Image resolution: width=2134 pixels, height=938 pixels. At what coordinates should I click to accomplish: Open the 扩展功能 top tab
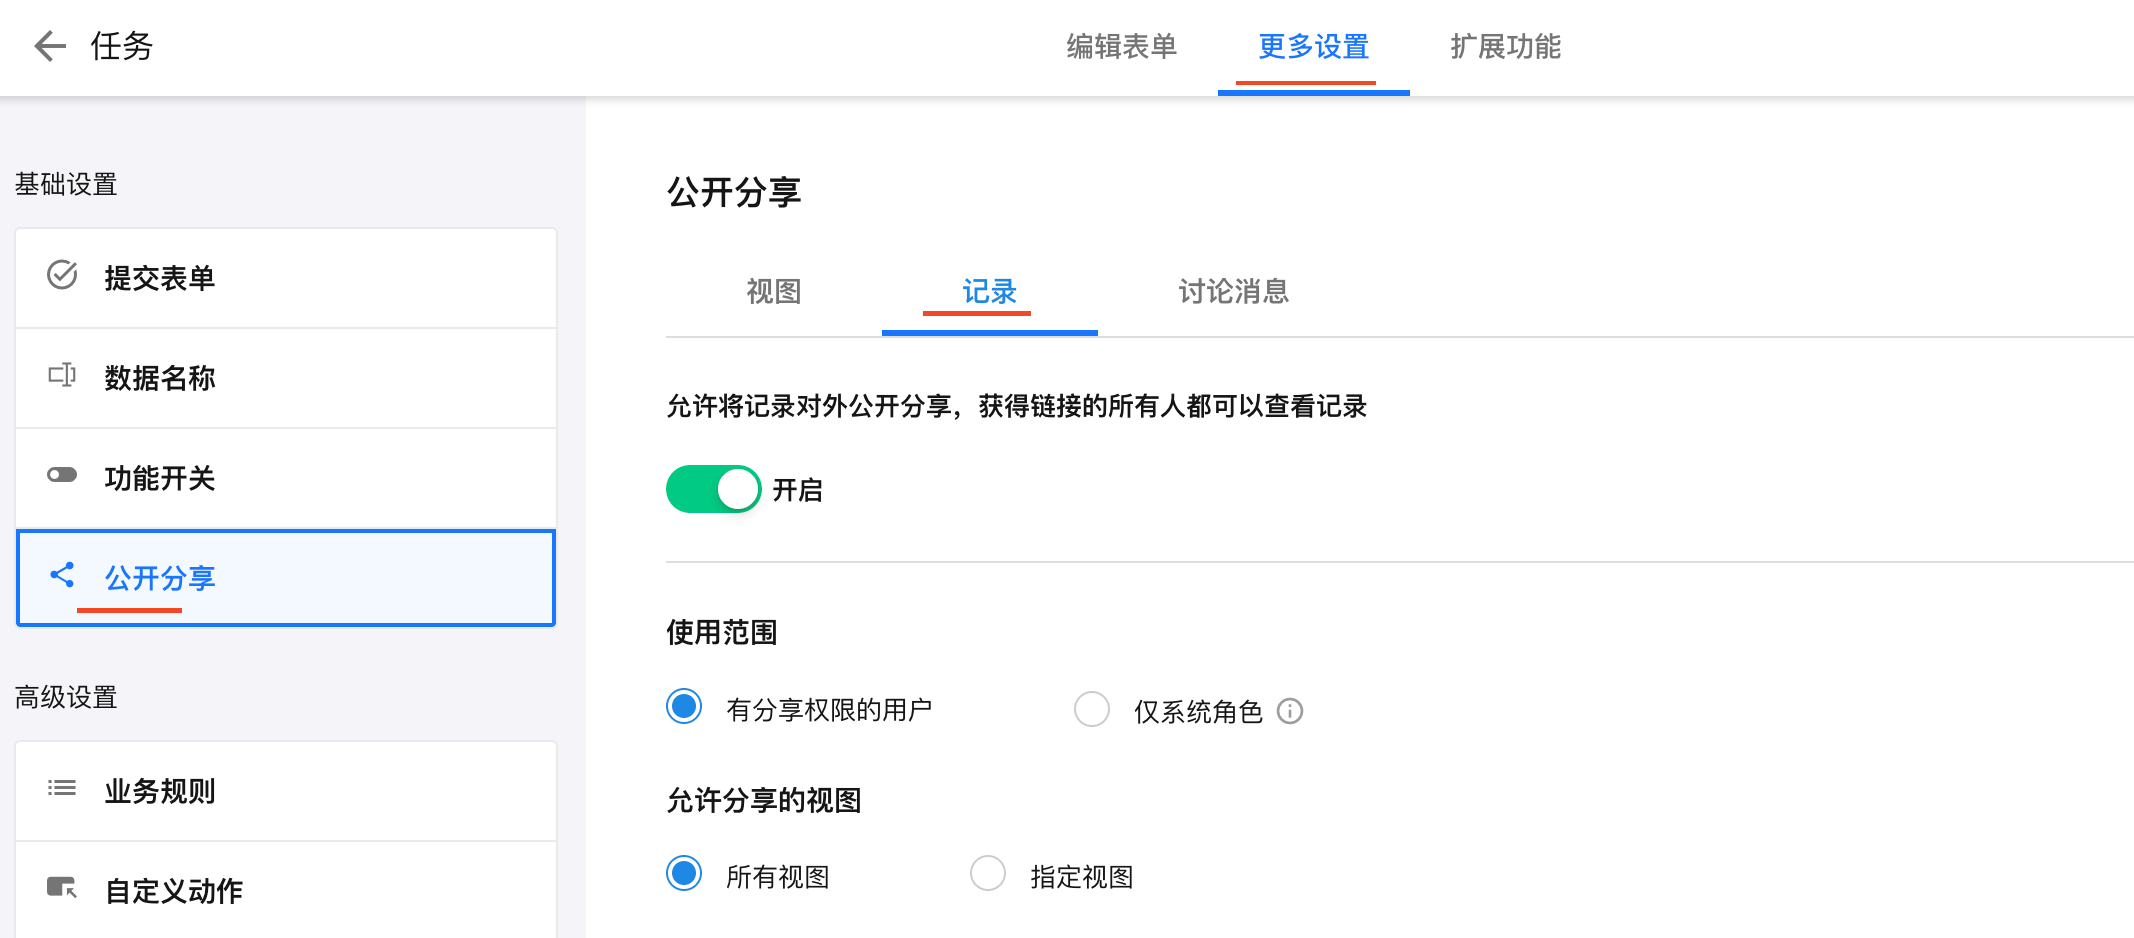pos(1505,47)
